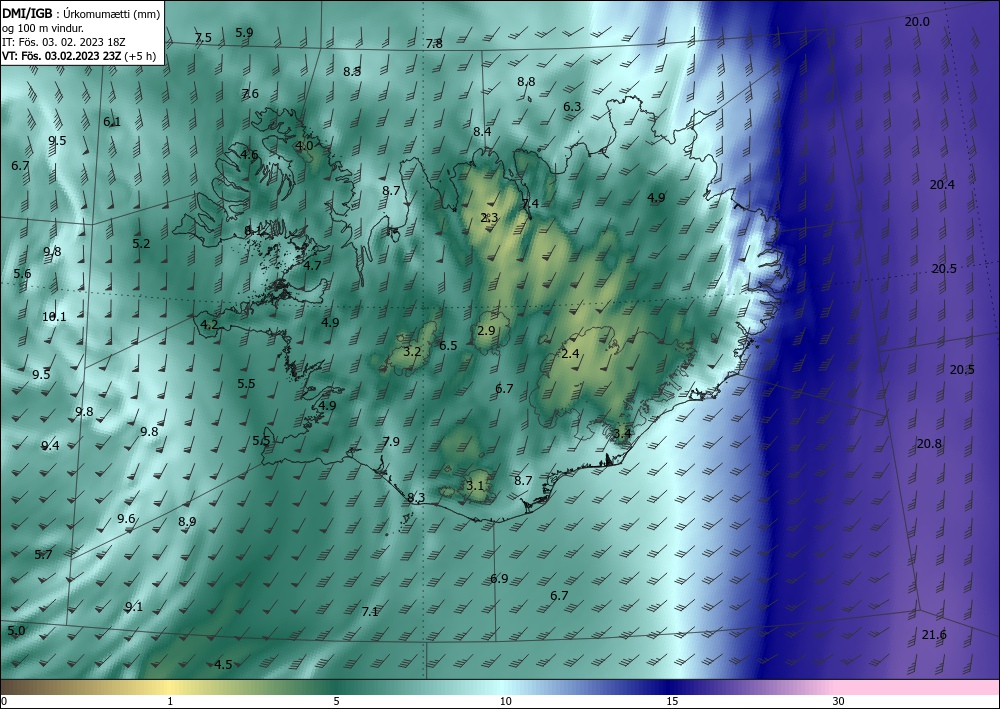This screenshot has width=1000, height=709.
Task: Click the '0' label on the color scale
Action: [4, 702]
